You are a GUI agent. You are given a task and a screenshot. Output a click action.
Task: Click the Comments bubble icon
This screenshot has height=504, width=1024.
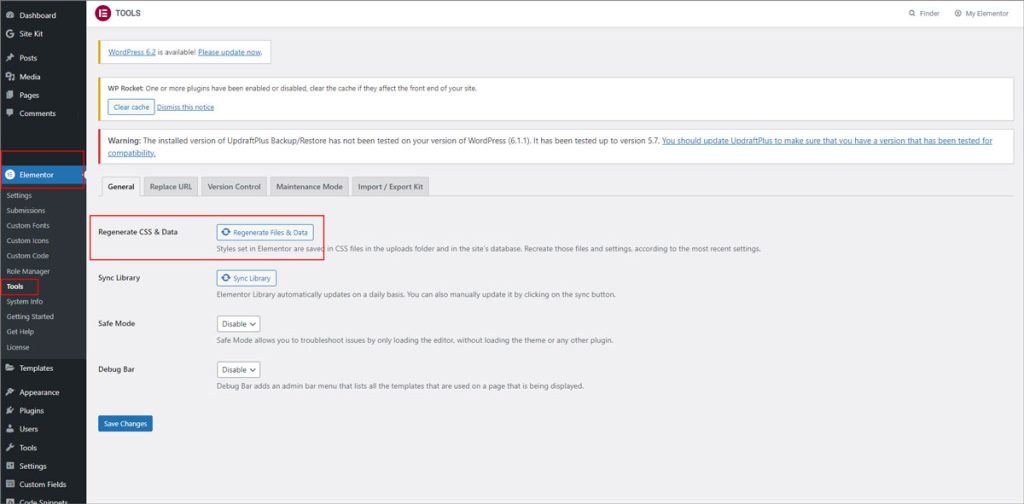point(9,113)
